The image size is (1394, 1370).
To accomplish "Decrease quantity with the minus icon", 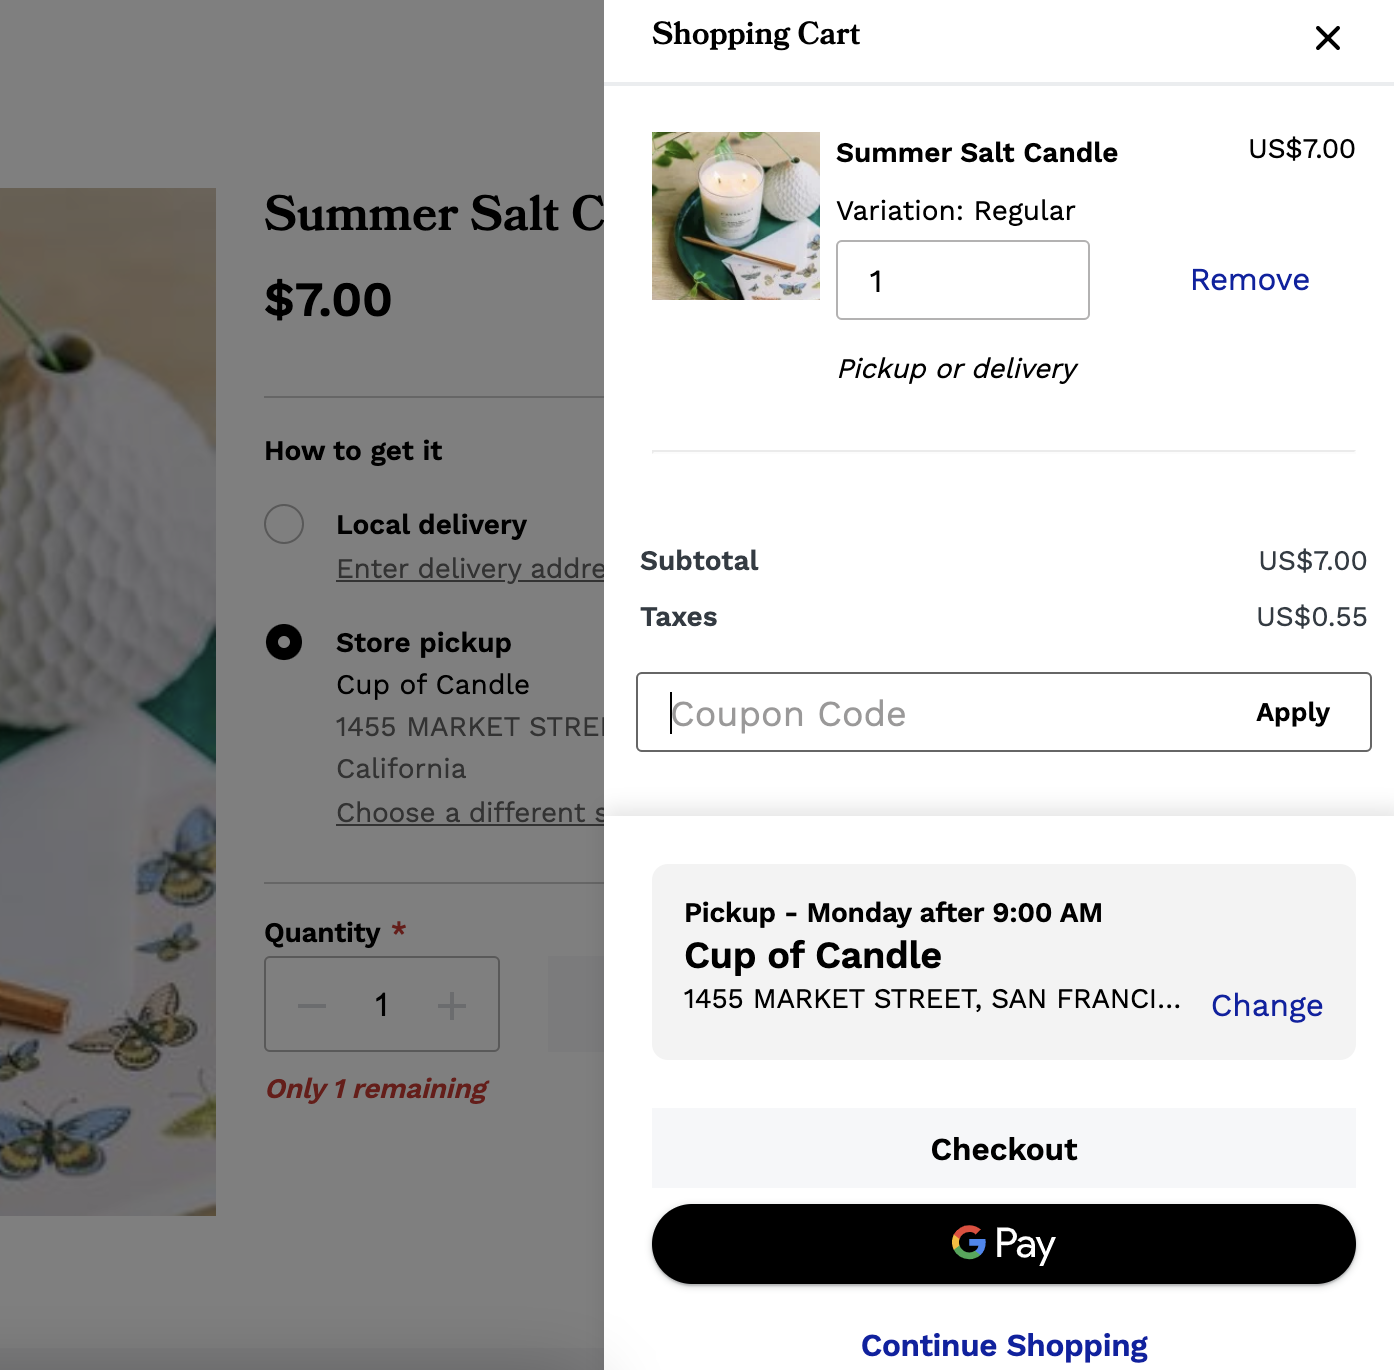I will click(312, 1005).
